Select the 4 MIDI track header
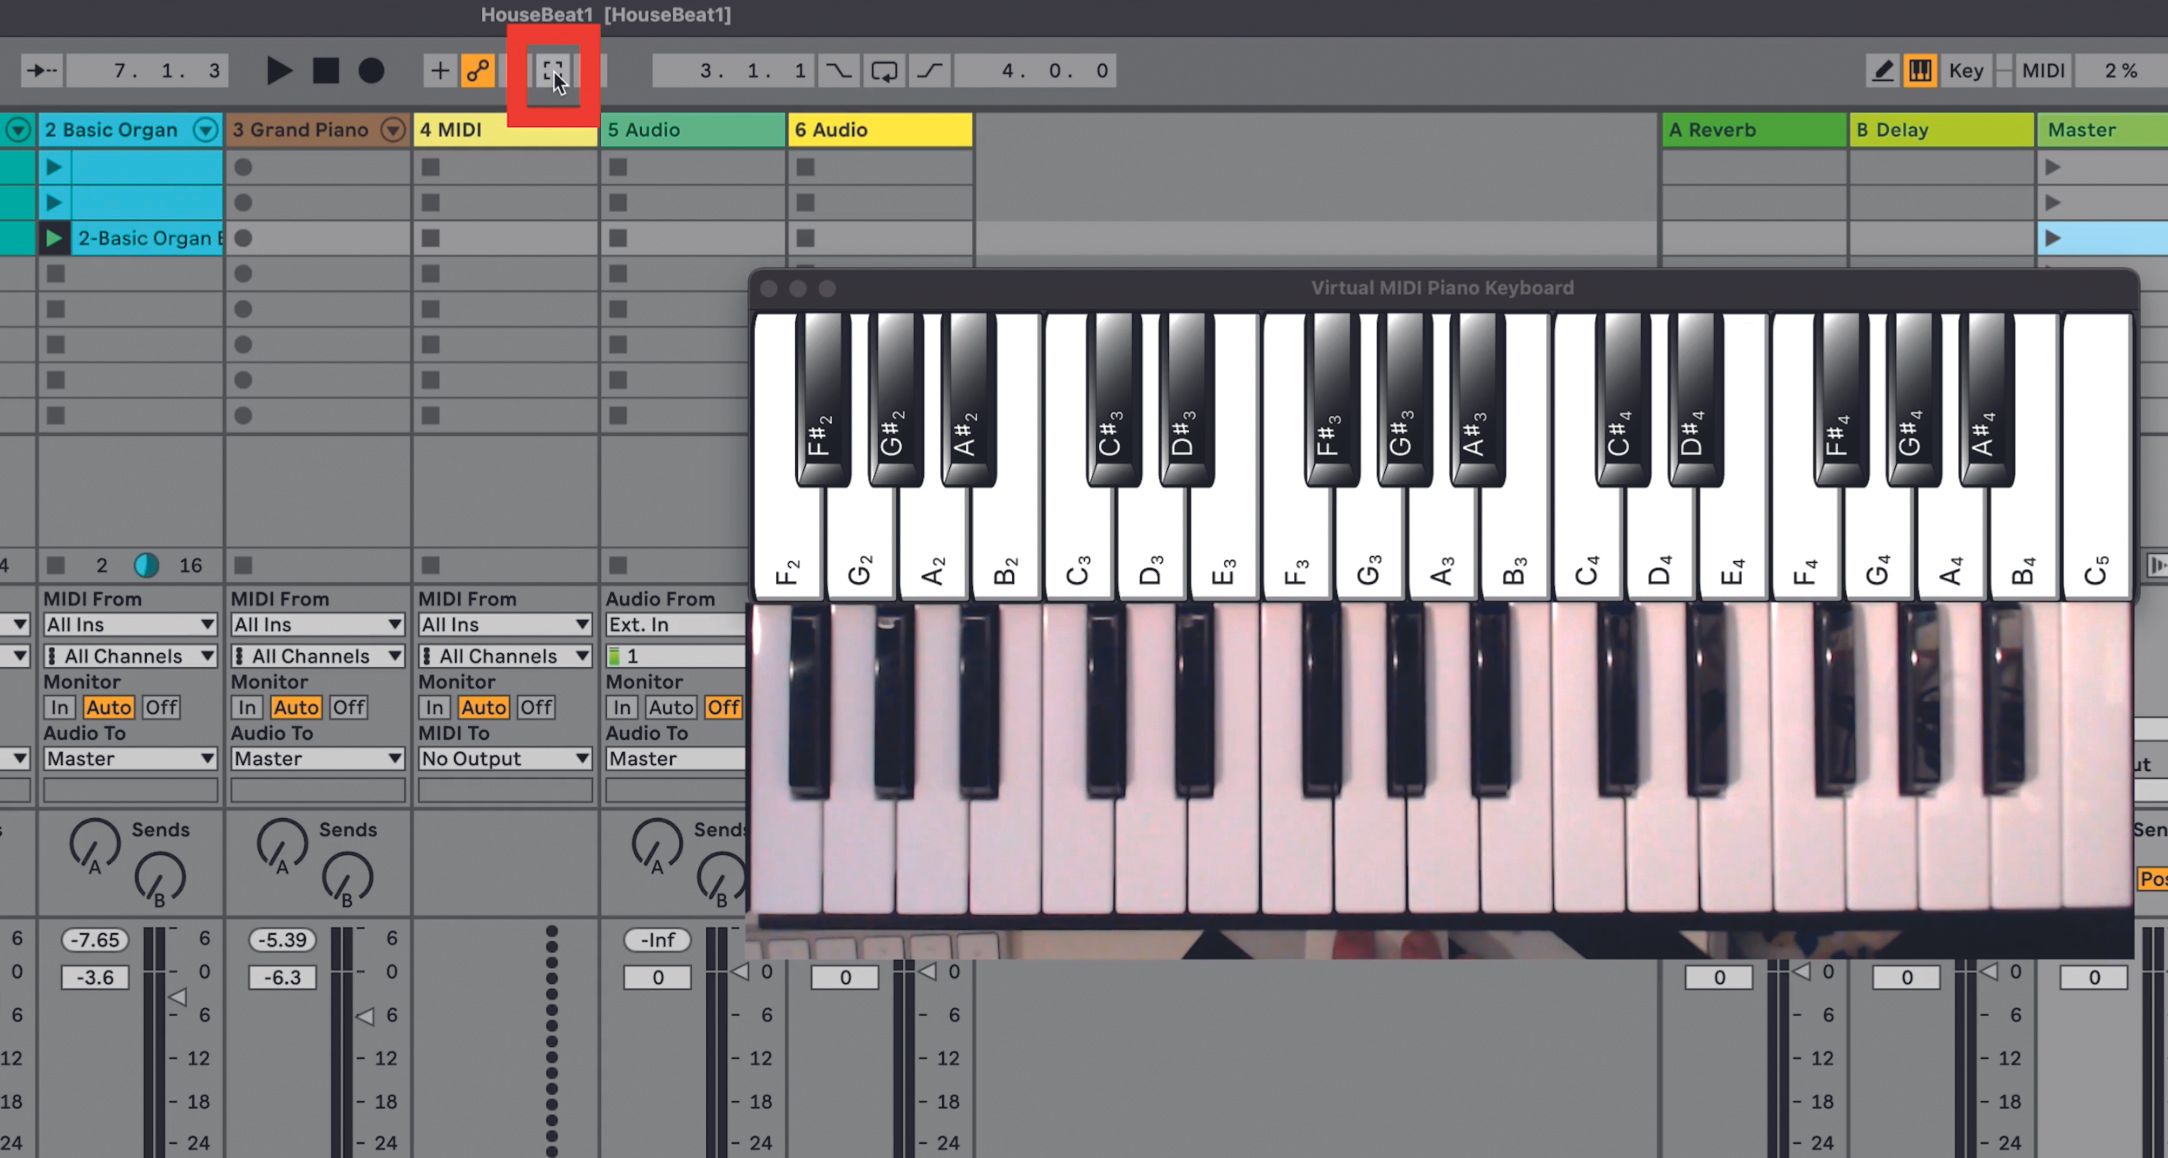 pyautogui.click(x=505, y=130)
